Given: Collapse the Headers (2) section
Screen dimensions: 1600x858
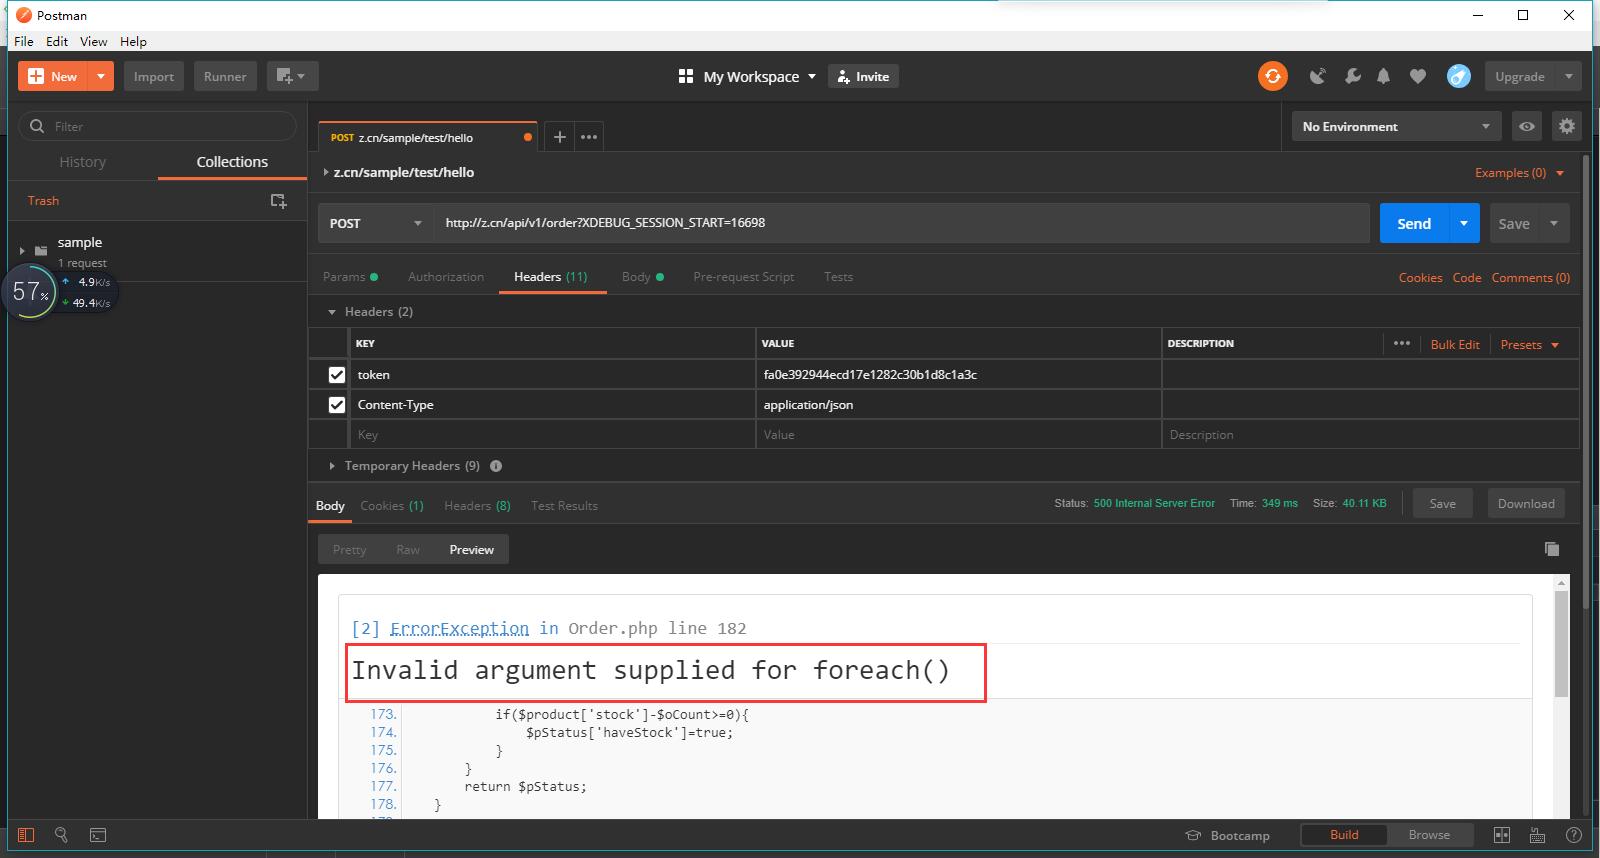Looking at the screenshot, I should pos(332,312).
